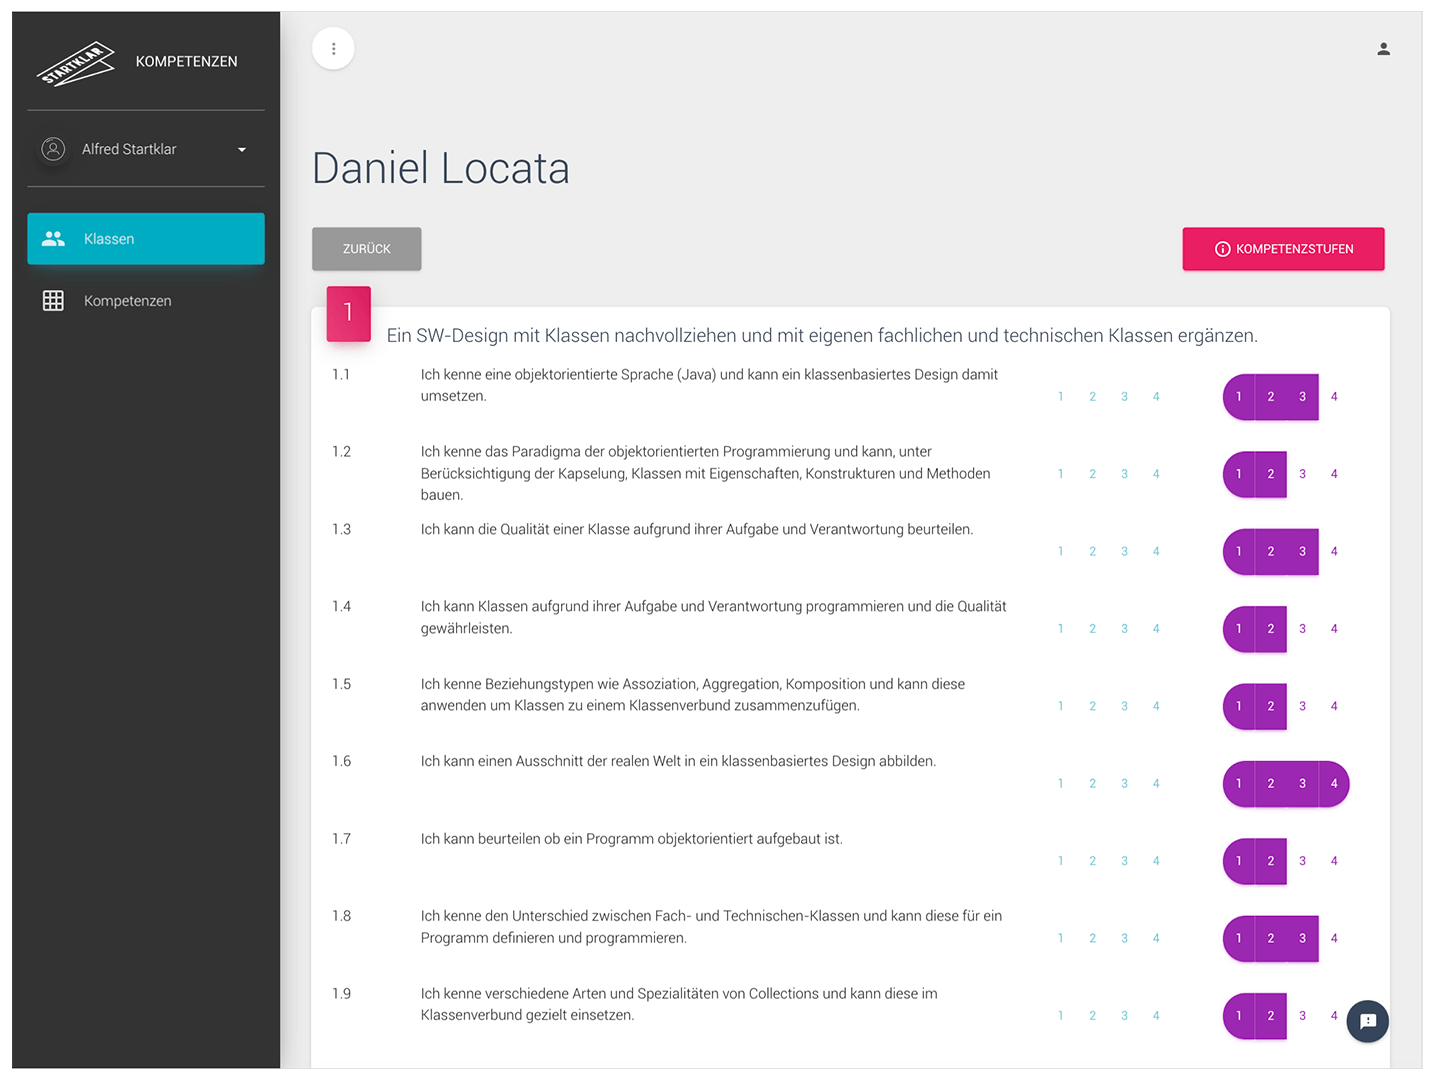Select purple level 3 for competency 1.2

1302,474
